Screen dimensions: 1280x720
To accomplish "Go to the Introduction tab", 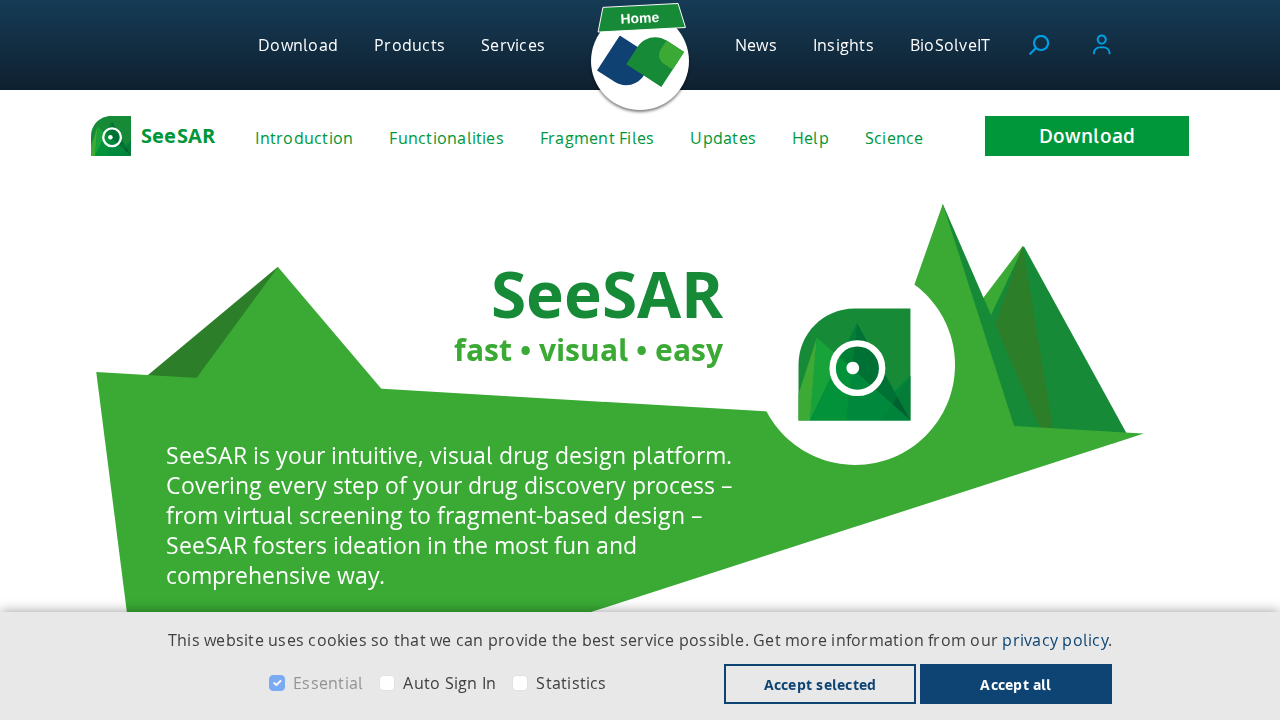I will (304, 138).
